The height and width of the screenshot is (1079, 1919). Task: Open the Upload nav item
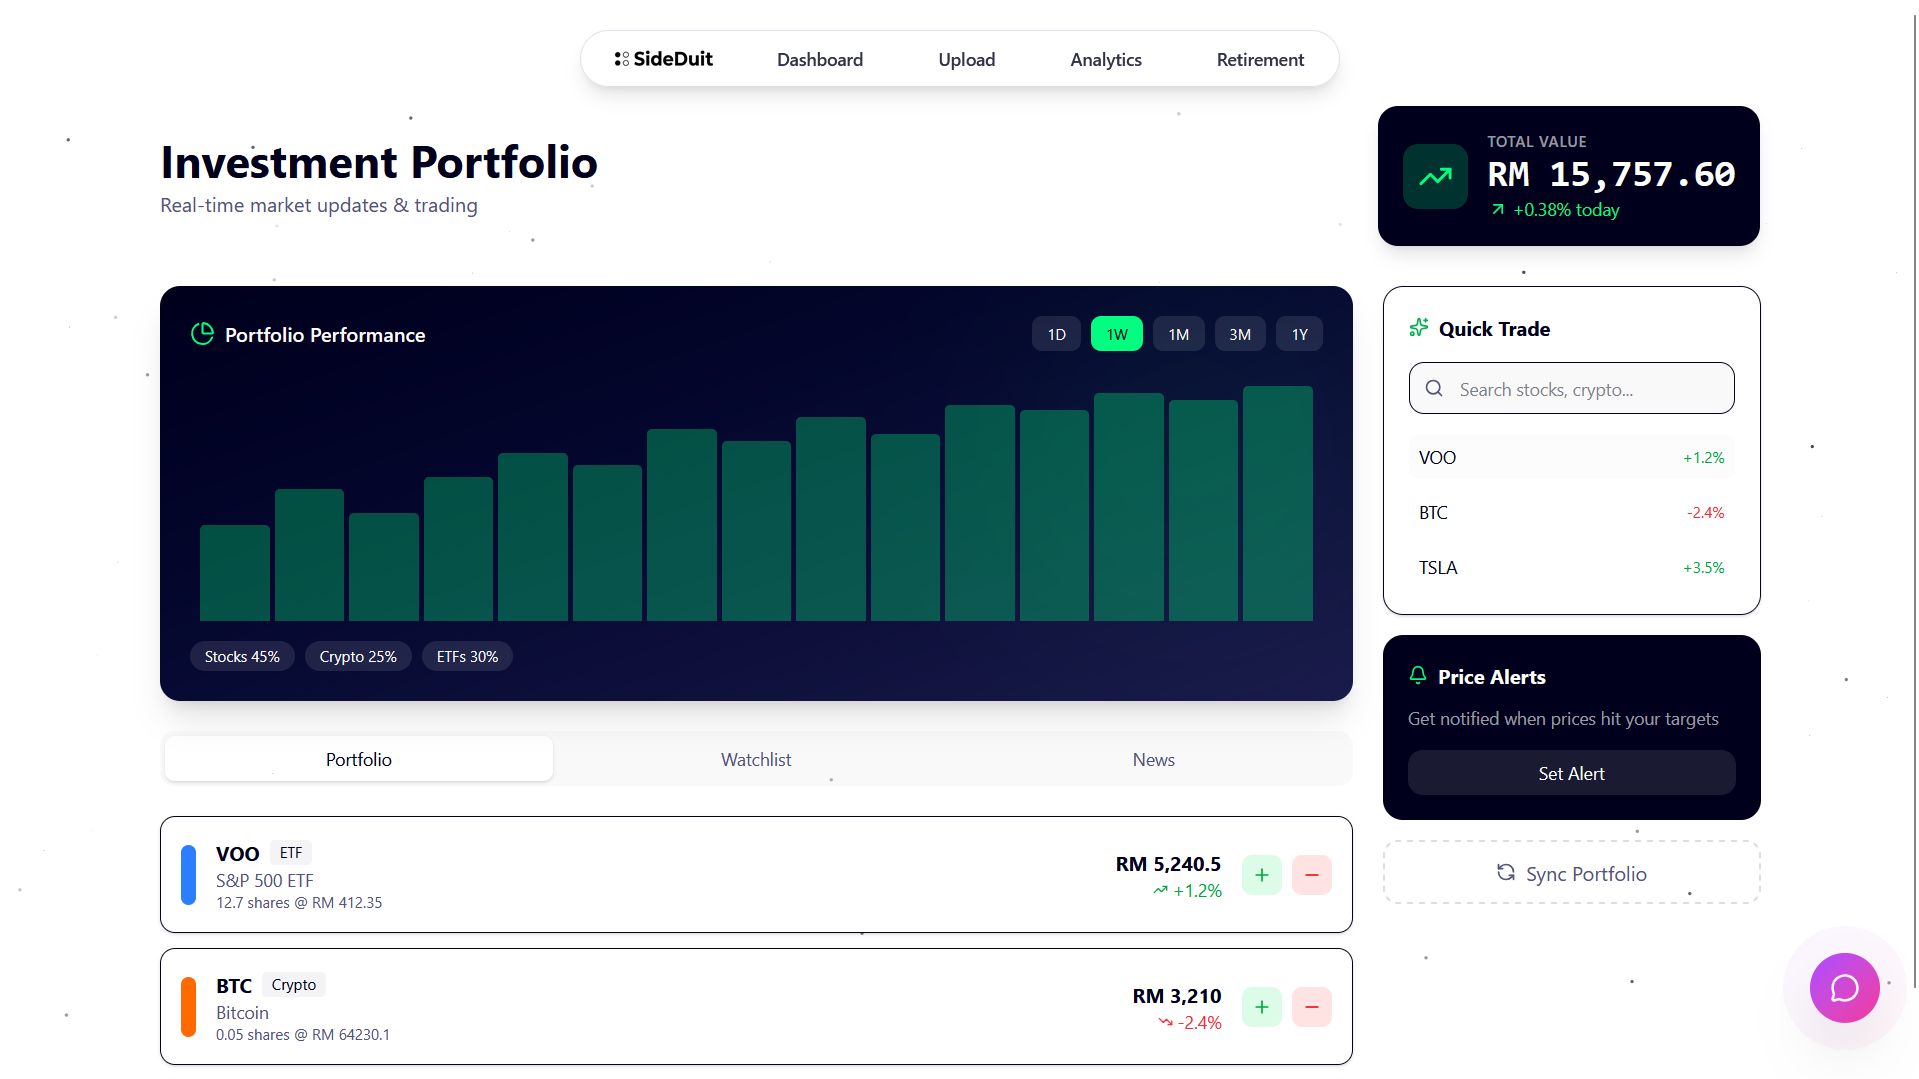pyautogui.click(x=967, y=59)
